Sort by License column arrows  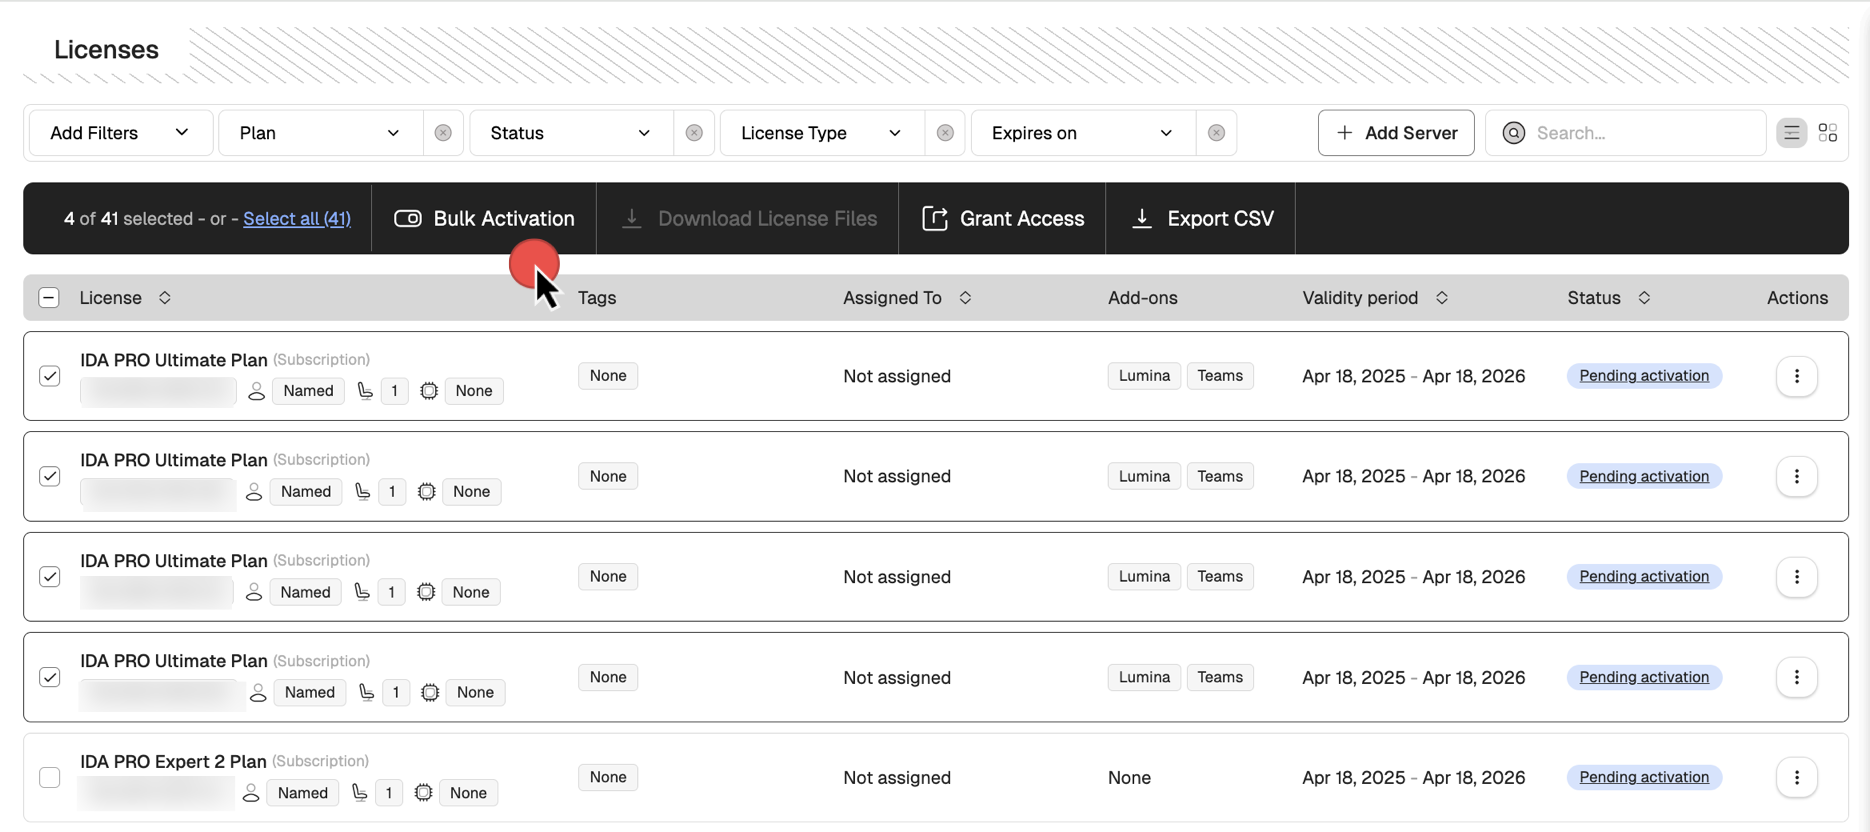(x=165, y=298)
